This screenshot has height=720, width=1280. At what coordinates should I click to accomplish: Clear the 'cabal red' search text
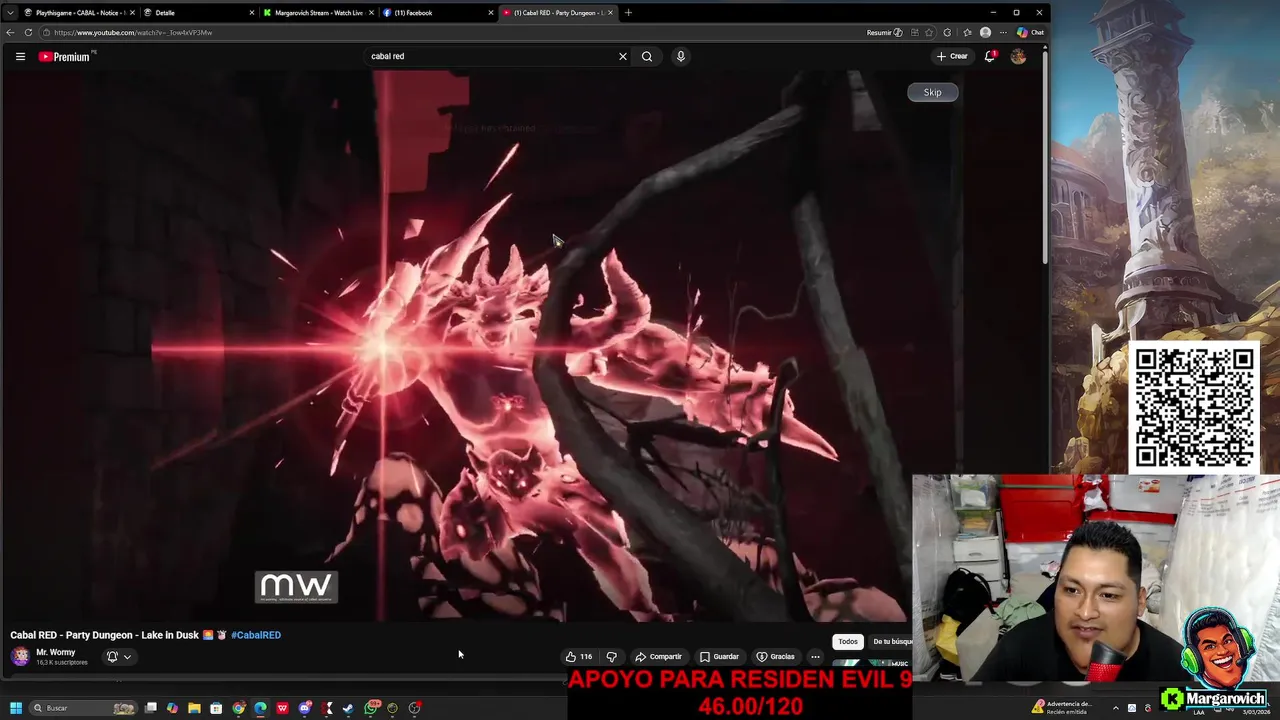click(x=622, y=56)
